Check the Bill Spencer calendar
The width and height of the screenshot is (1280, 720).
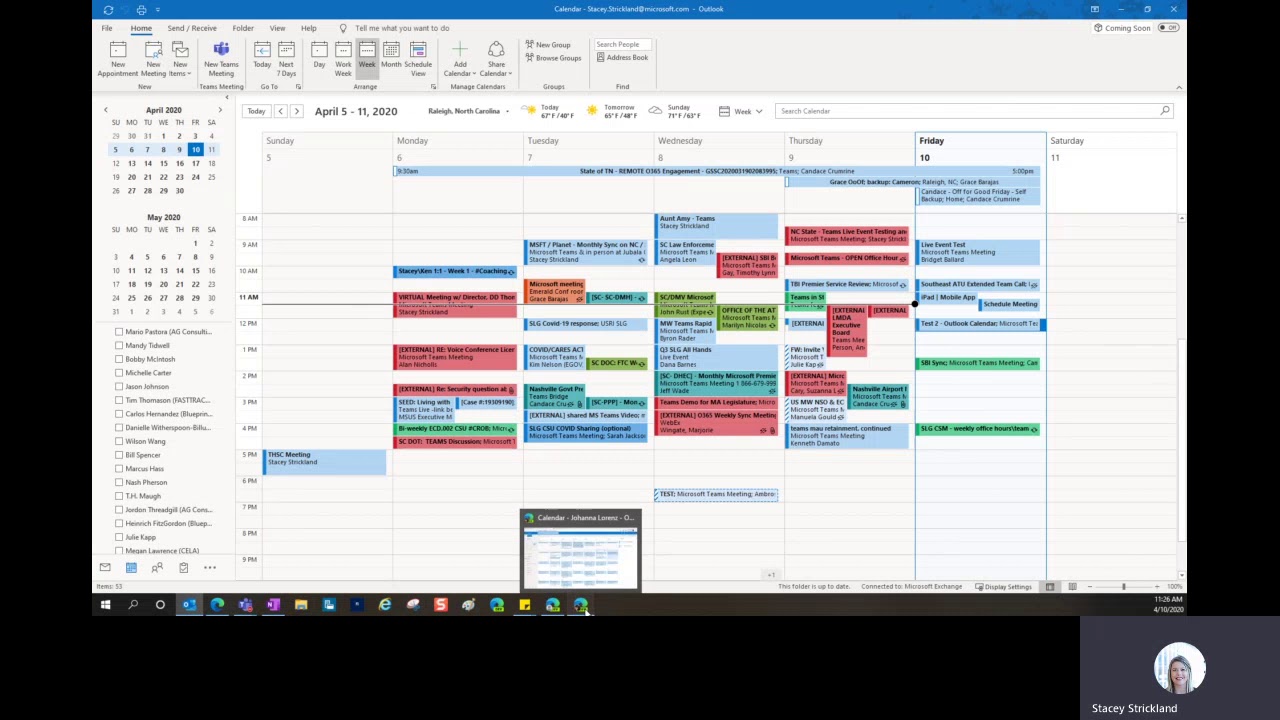point(119,455)
